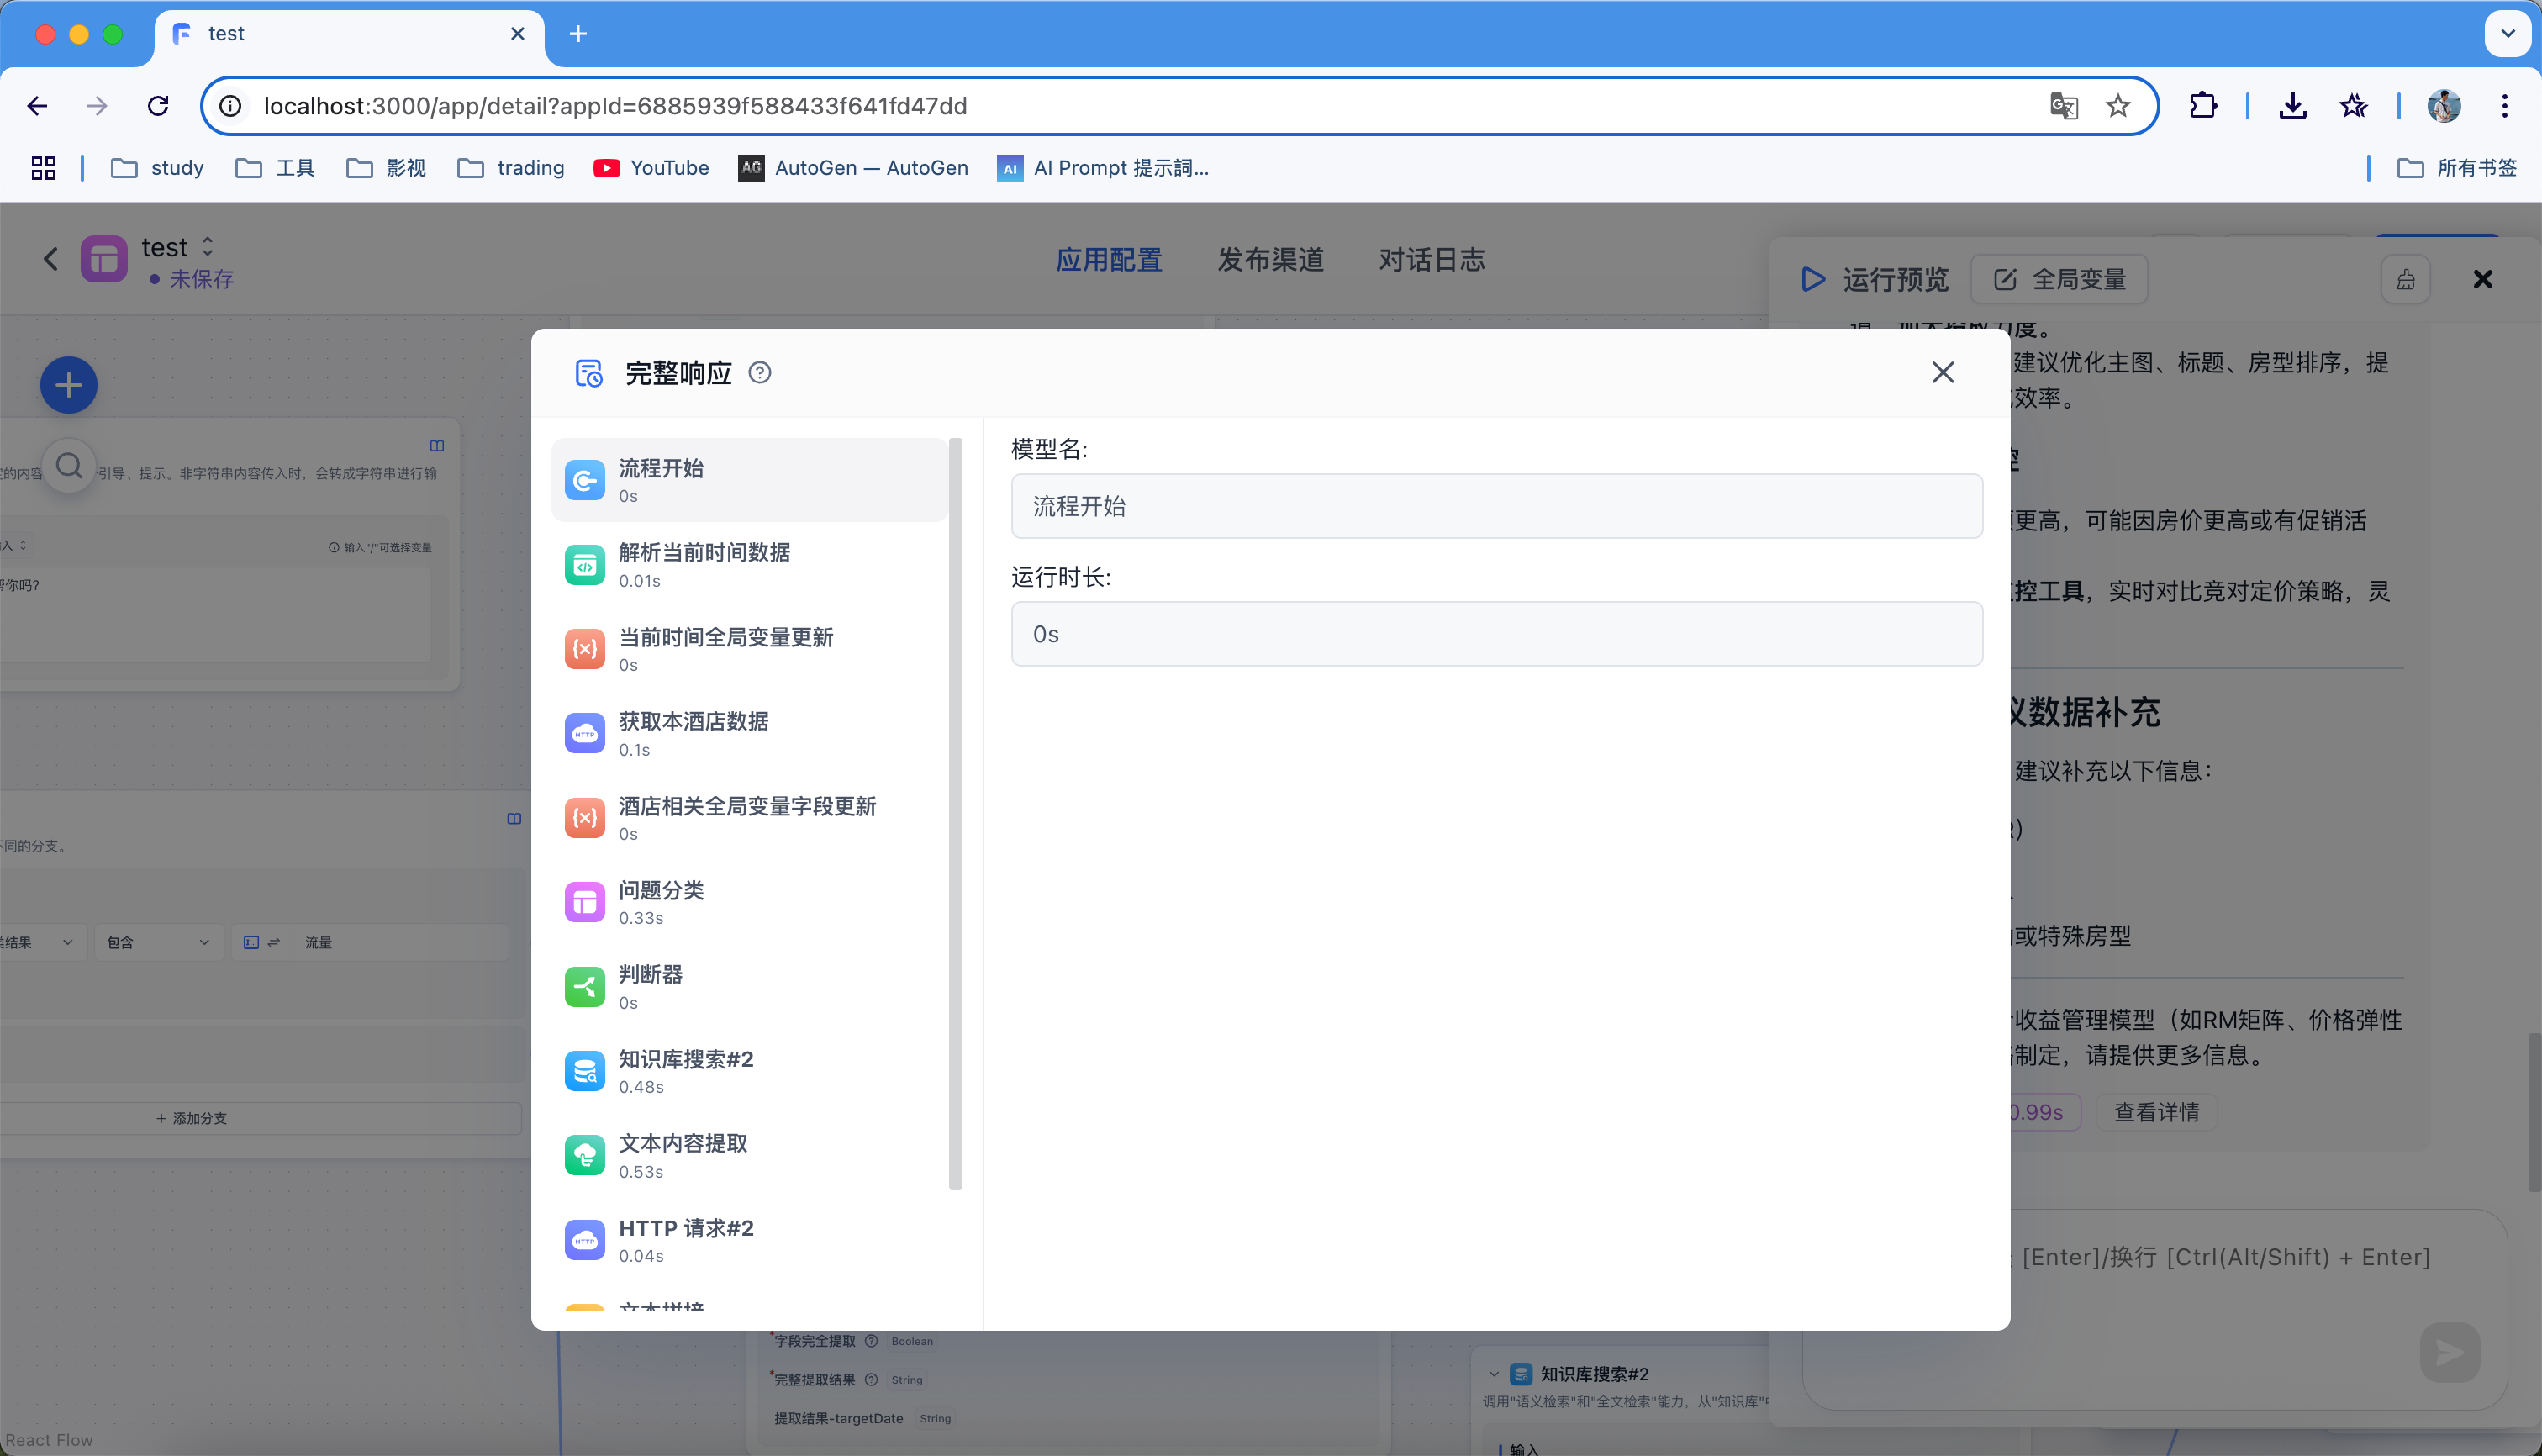The width and height of the screenshot is (2542, 1456).
Task: Bookmark this page with star icon
Action: (2118, 106)
